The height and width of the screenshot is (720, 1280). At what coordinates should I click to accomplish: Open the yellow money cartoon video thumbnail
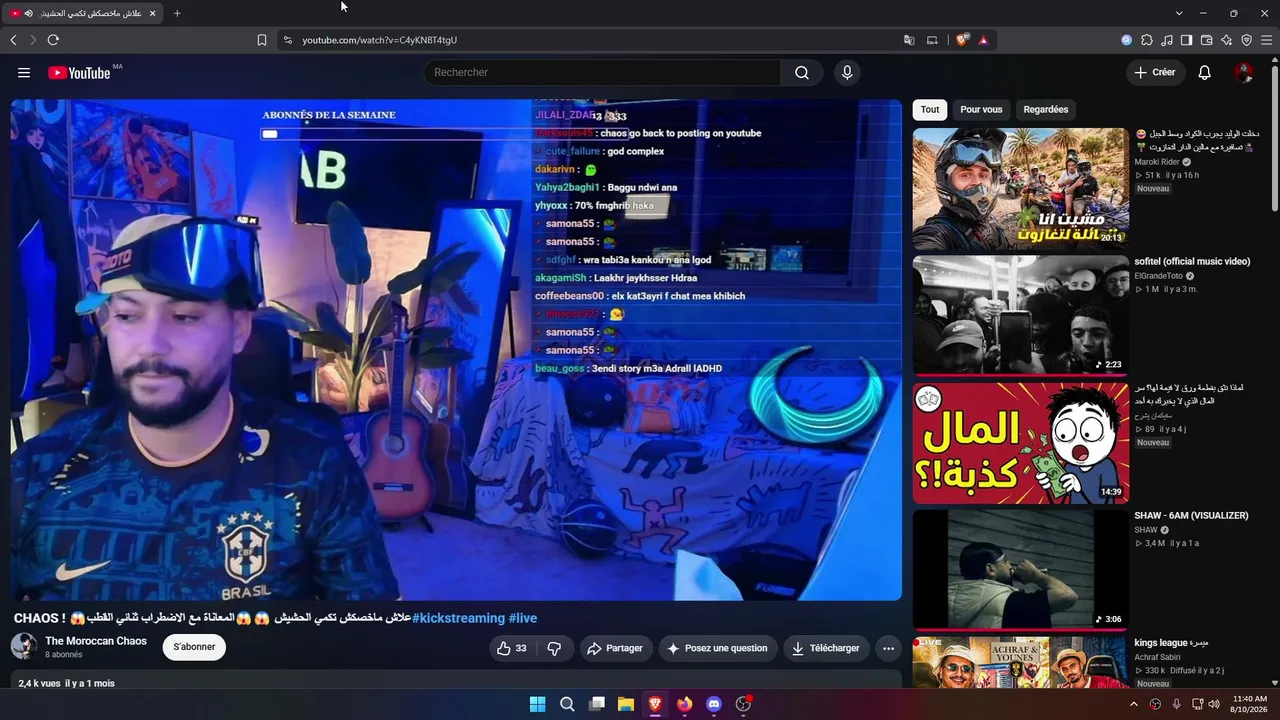[x=1020, y=443]
